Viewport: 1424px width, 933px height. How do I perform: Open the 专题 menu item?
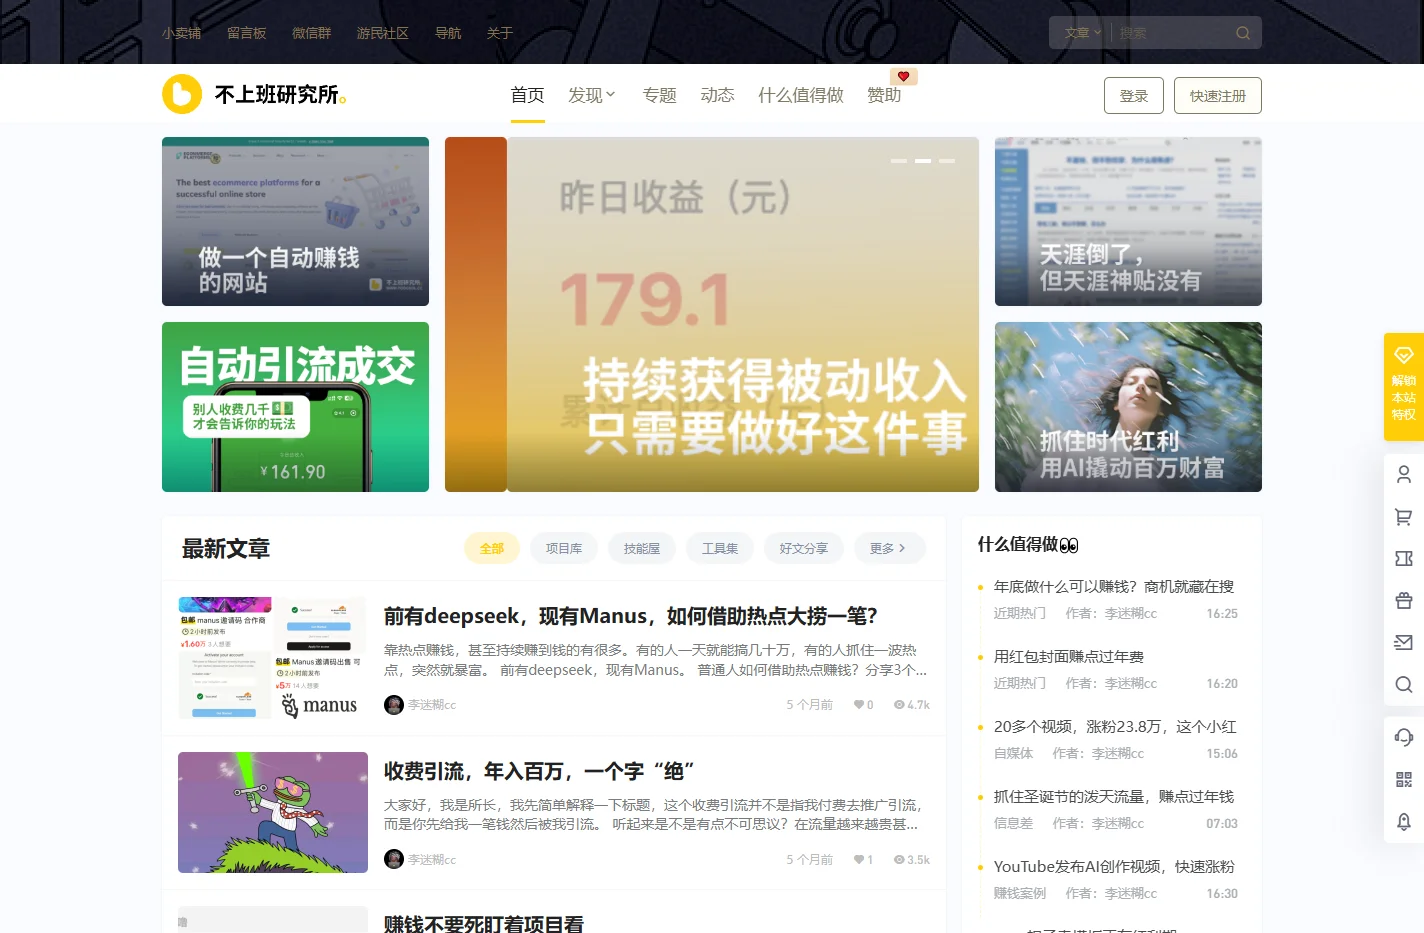pos(660,95)
